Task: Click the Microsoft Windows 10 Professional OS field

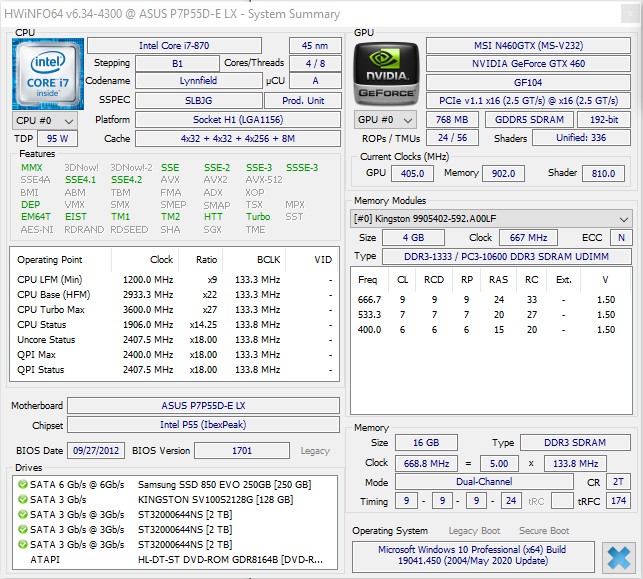Action: point(473,556)
